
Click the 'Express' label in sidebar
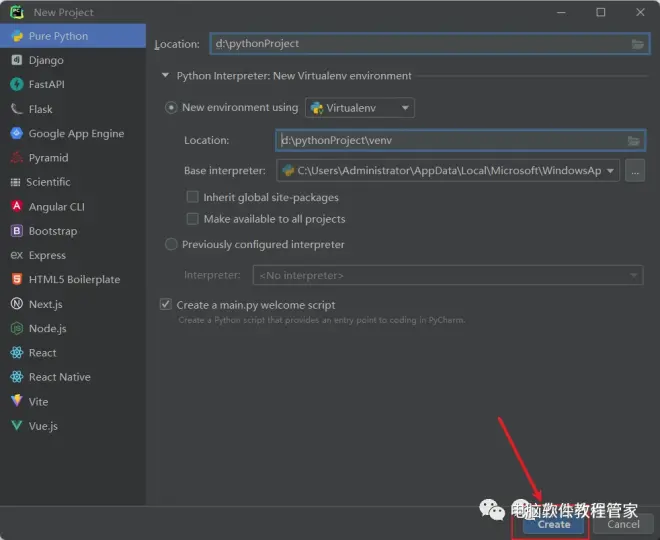pyautogui.click(x=47, y=255)
